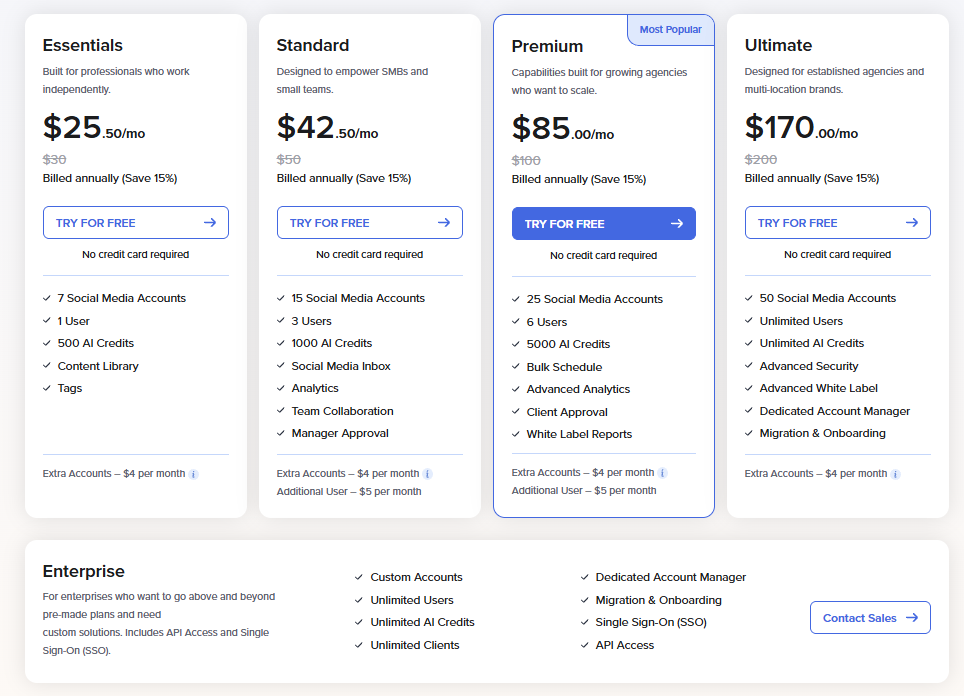Click the $25.50/mo price
This screenshot has height=696, width=964.
pyautogui.click(x=94, y=128)
